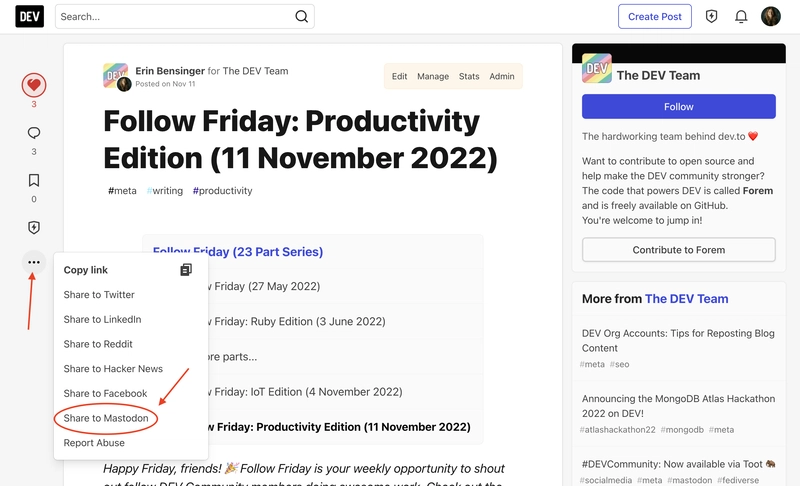Choose Share to Twitter

tap(99, 295)
